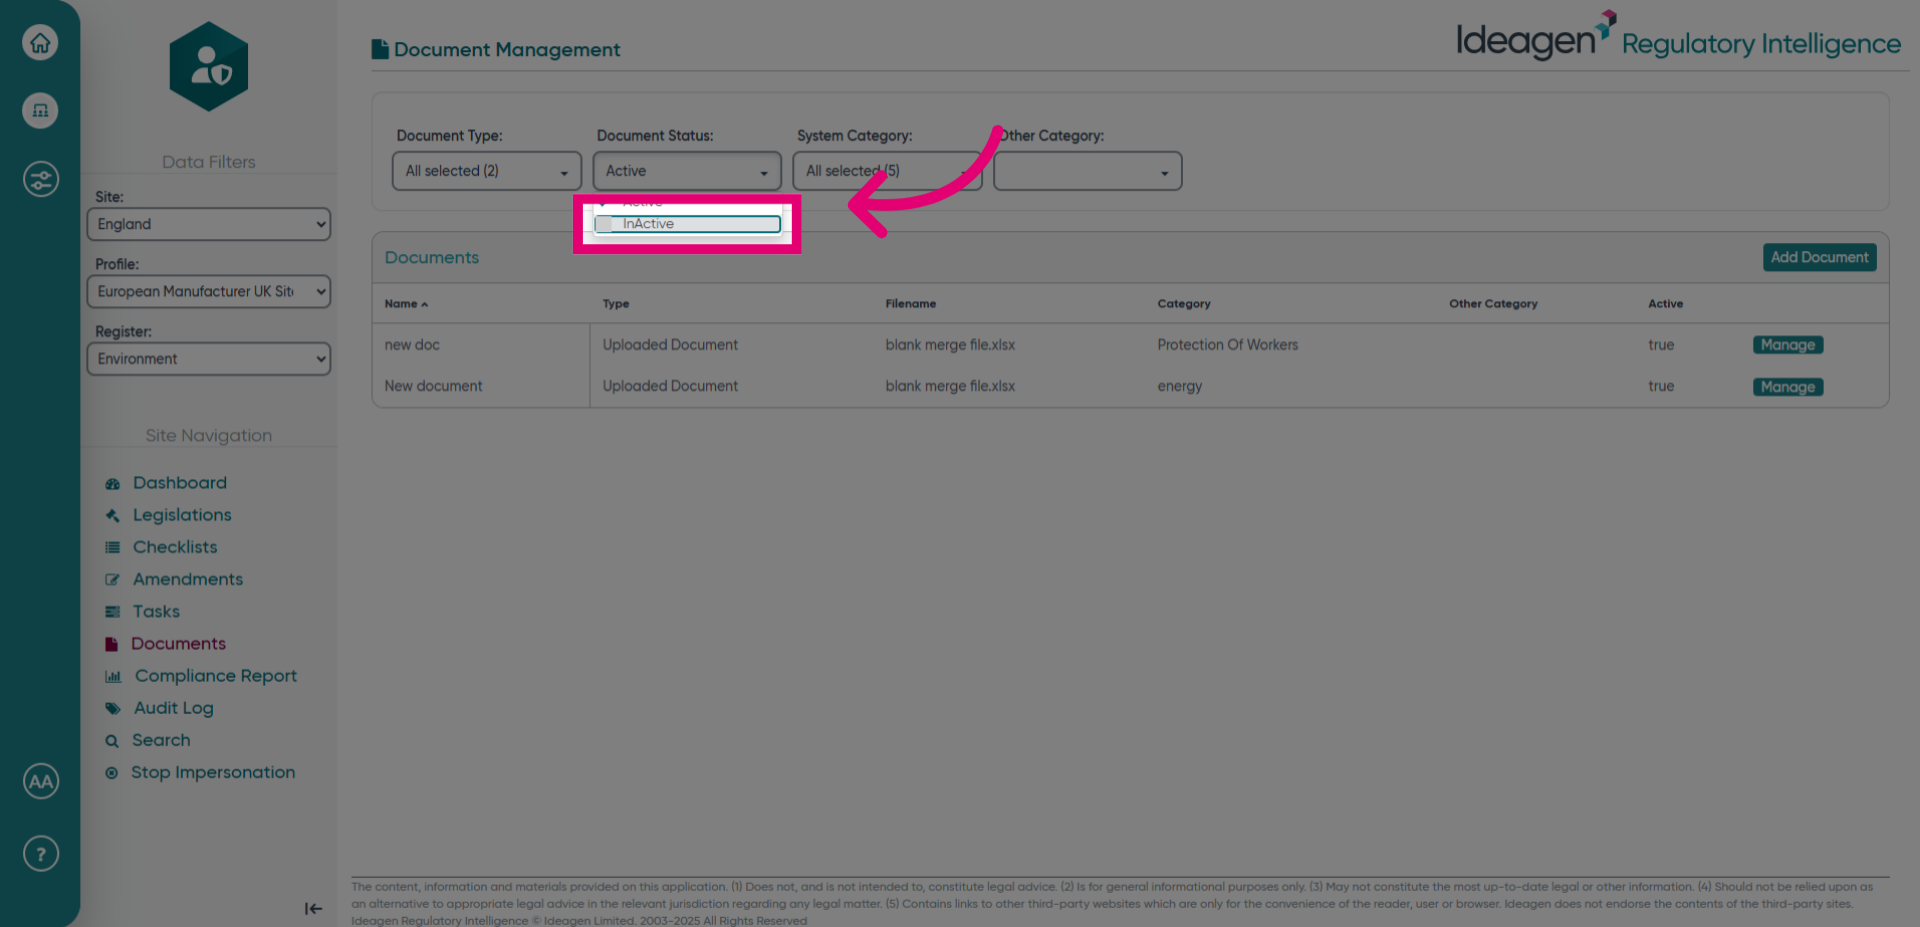Sort by the Type column header

pyautogui.click(x=616, y=304)
